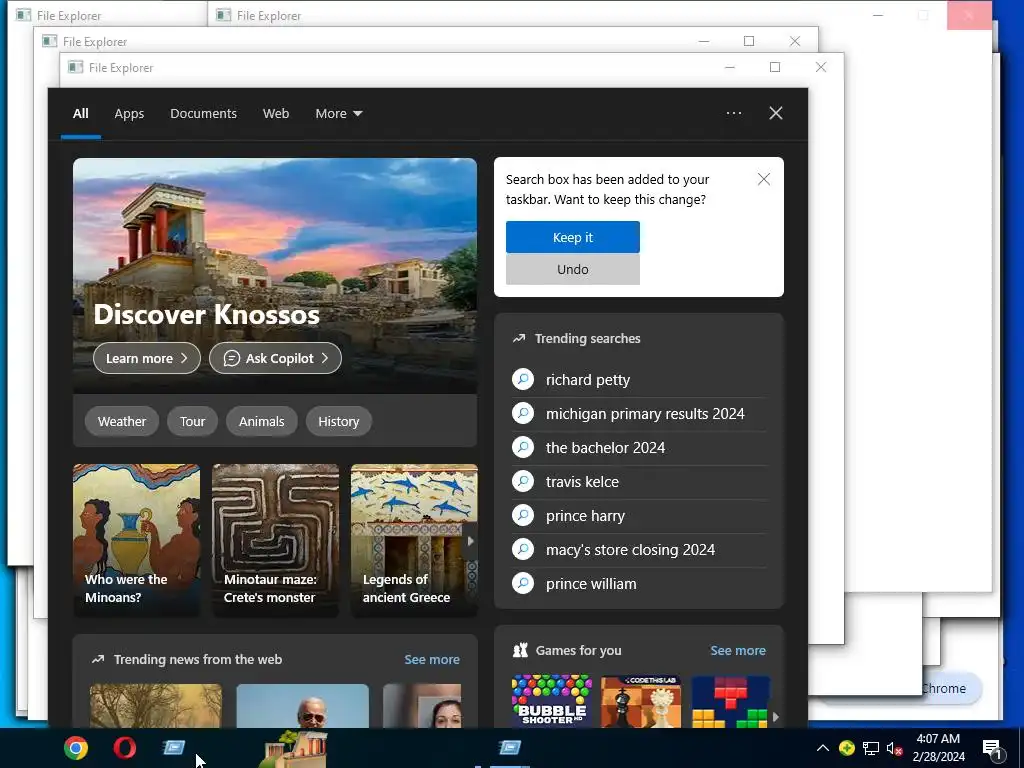Open the green security tray icon
This screenshot has width=1024, height=768.
coord(847,748)
